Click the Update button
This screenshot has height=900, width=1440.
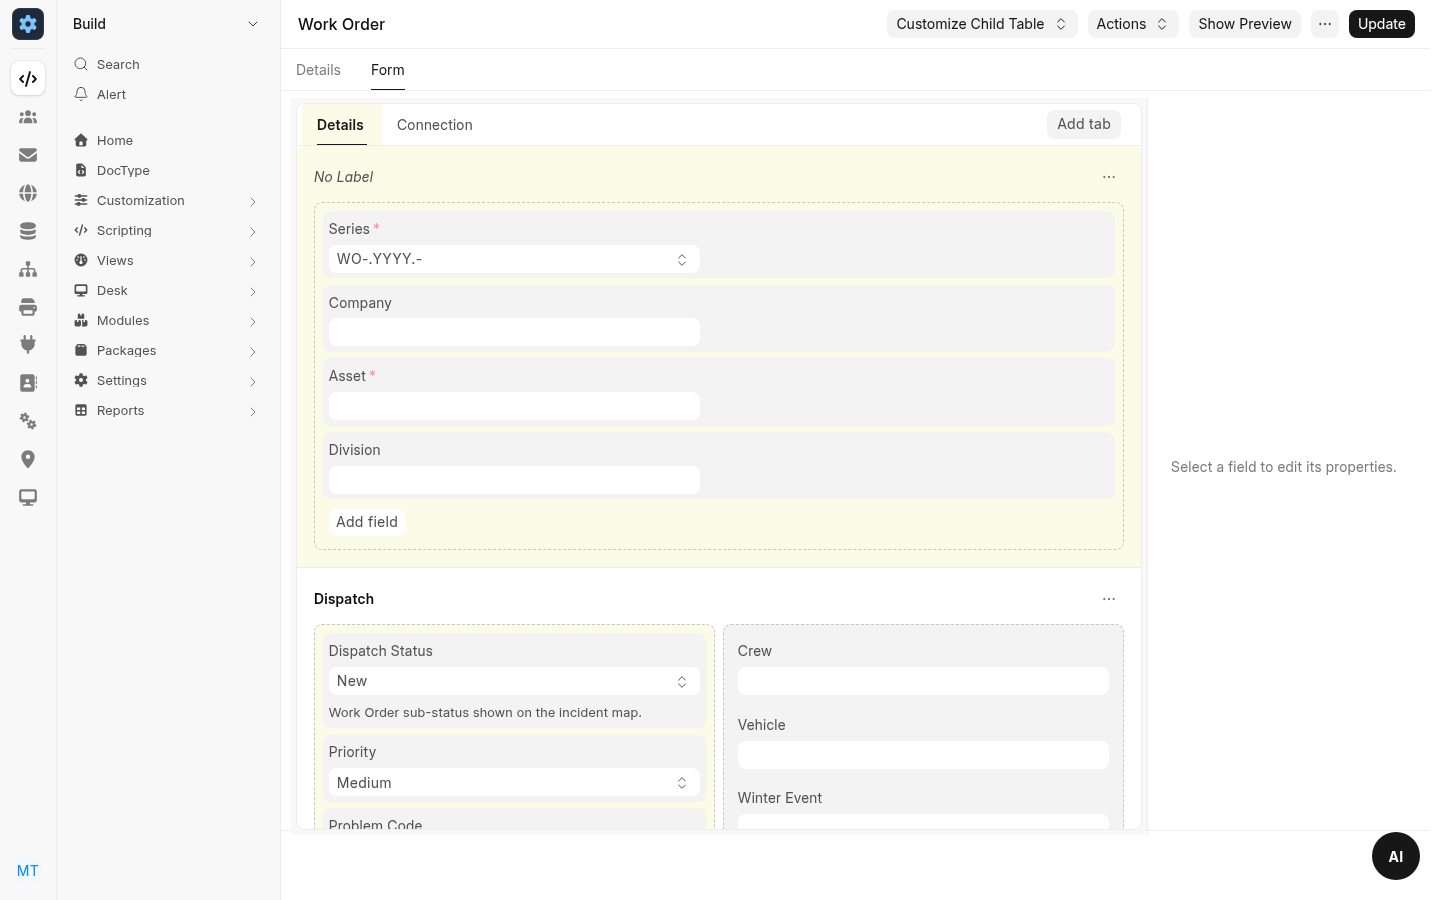click(1382, 24)
